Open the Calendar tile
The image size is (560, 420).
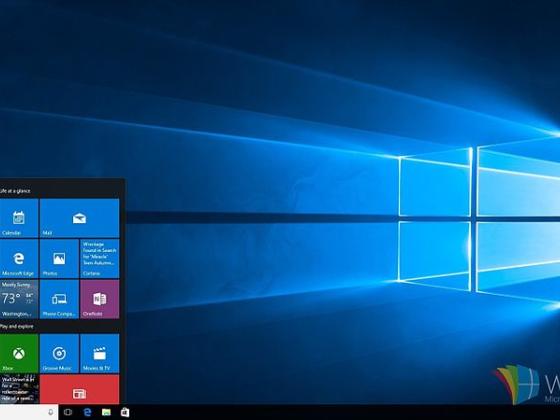(x=19, y=218)
